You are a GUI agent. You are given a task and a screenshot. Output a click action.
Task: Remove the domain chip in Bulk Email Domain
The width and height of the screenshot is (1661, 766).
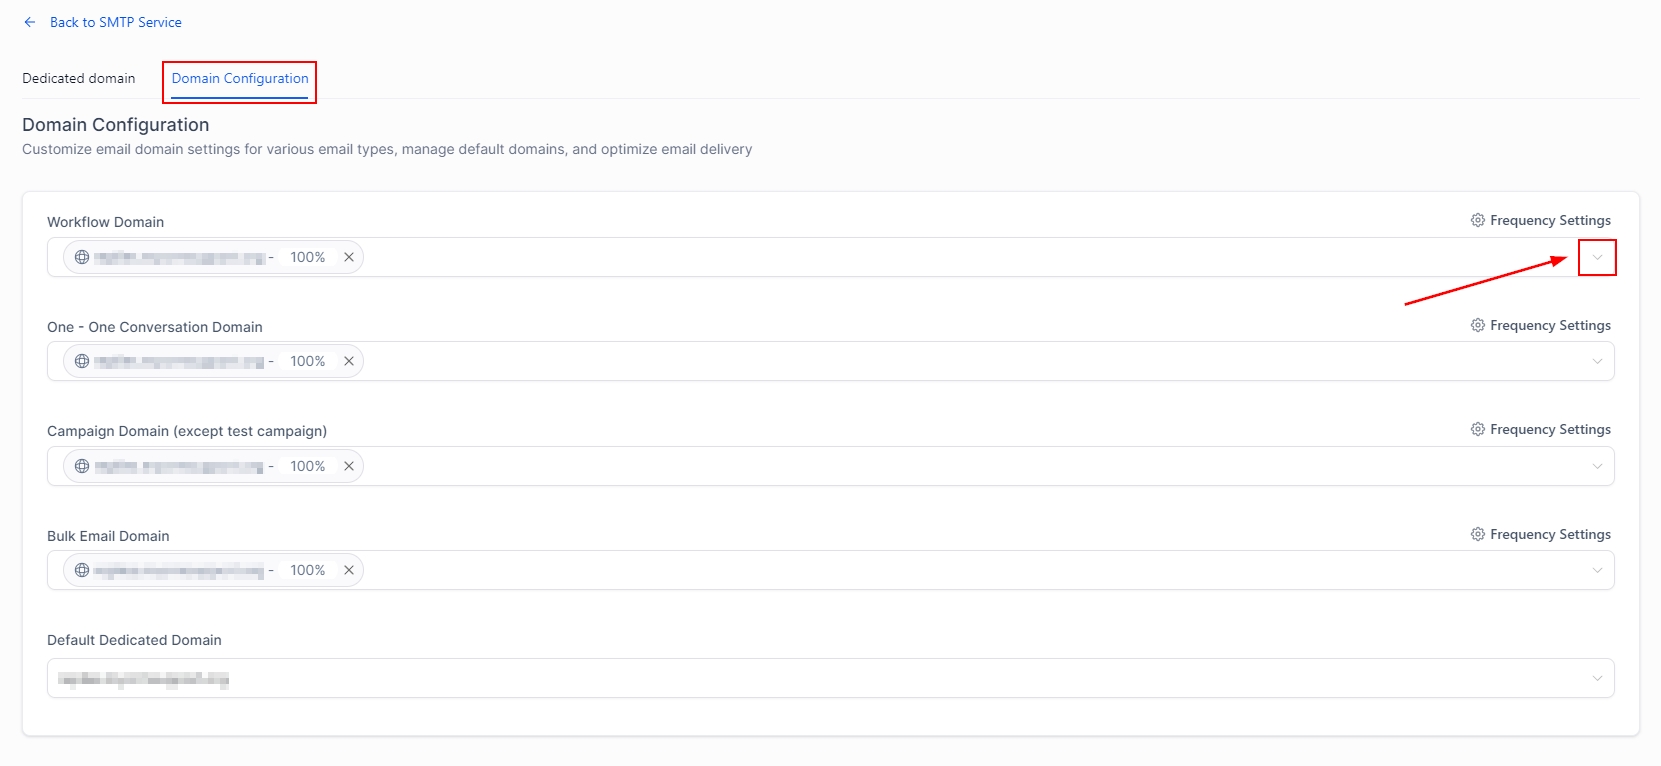349,570
